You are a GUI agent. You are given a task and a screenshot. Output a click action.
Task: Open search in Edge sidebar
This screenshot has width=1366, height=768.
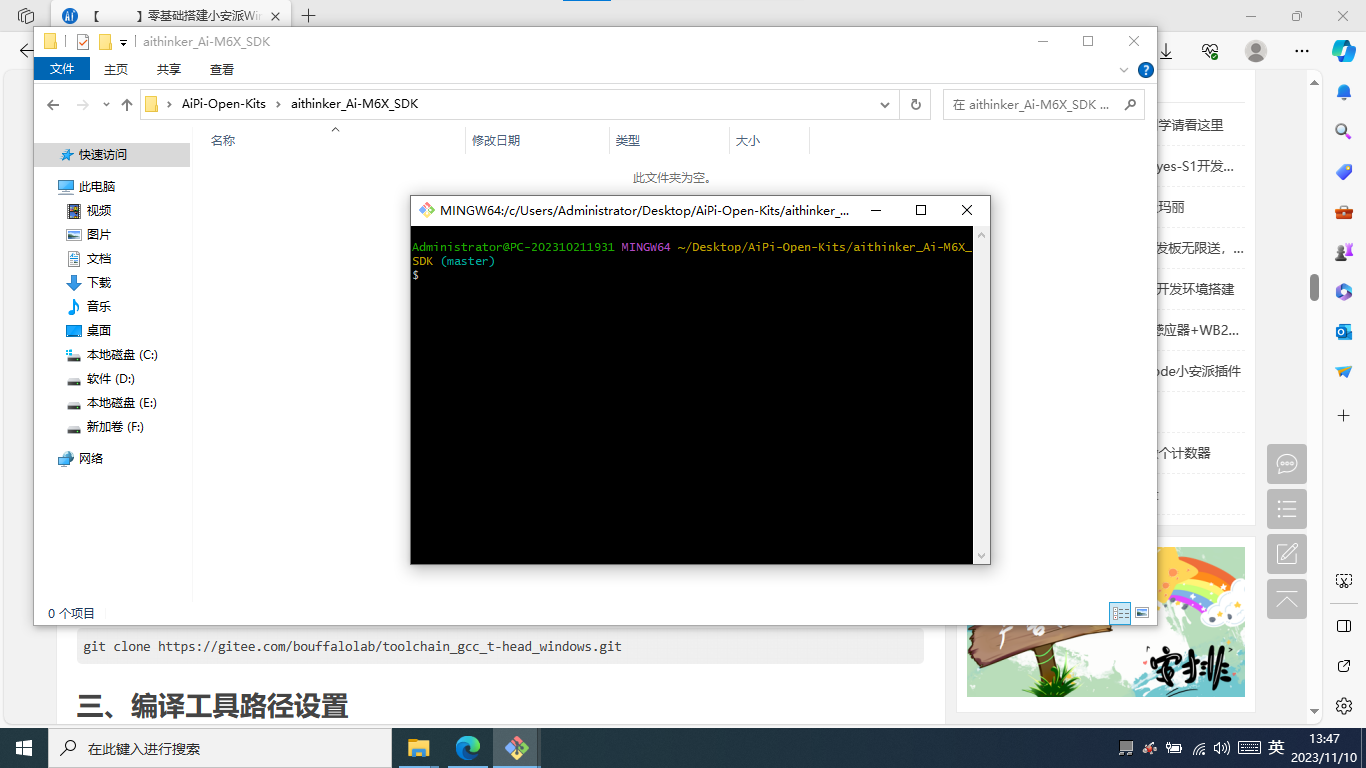tap(1344, 131)
